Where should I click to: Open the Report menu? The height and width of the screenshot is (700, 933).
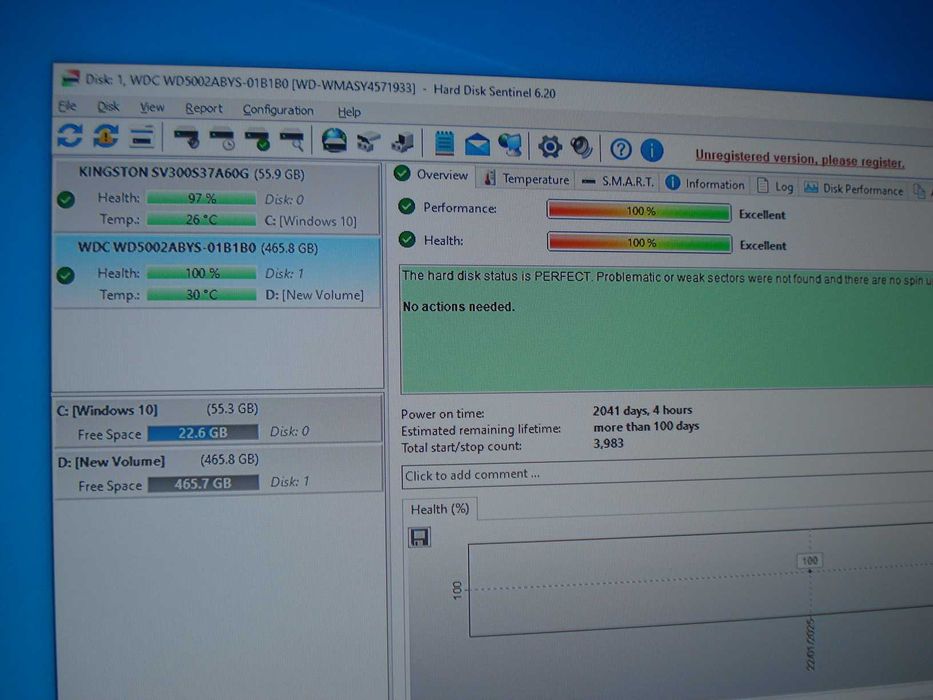point(203,108)
